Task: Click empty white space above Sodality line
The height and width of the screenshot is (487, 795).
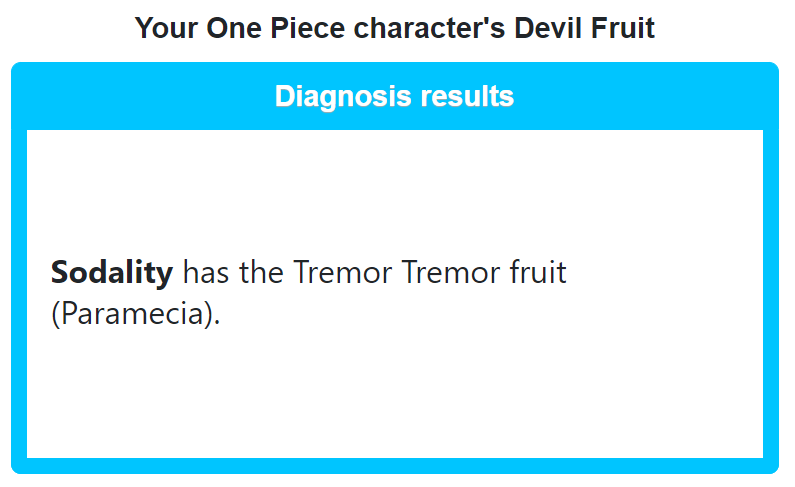Action: point(394,193)
